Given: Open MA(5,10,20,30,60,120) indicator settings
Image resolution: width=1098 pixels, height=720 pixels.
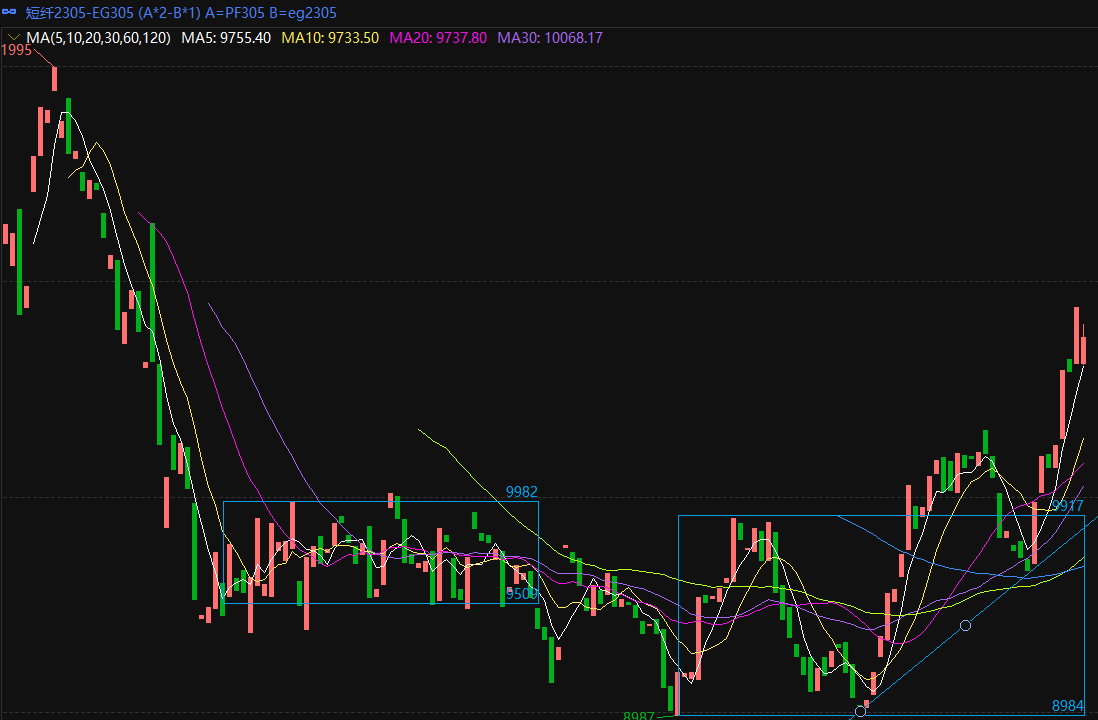Looking at the screenshot, I should [99, 38].
